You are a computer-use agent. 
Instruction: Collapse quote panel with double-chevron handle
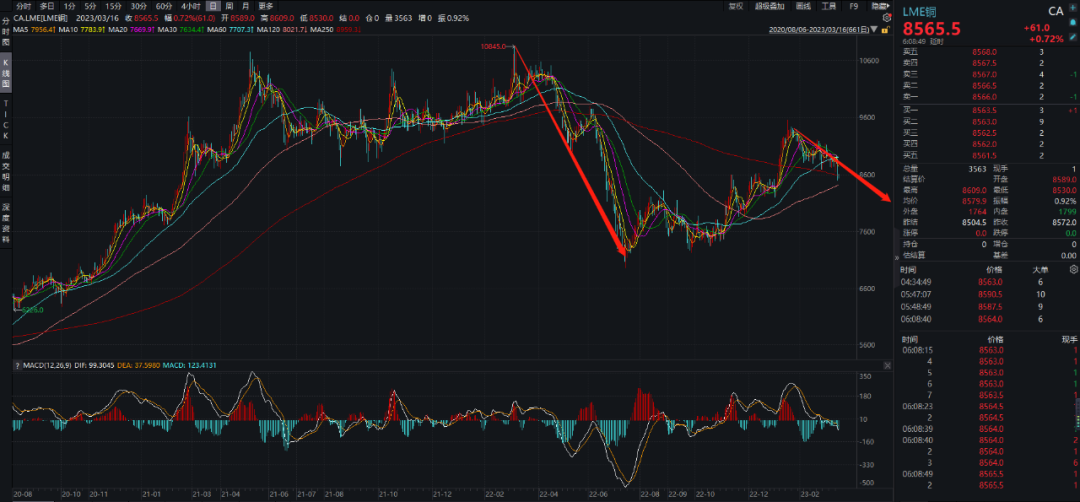pyautogui.click(x=896, y=257)
